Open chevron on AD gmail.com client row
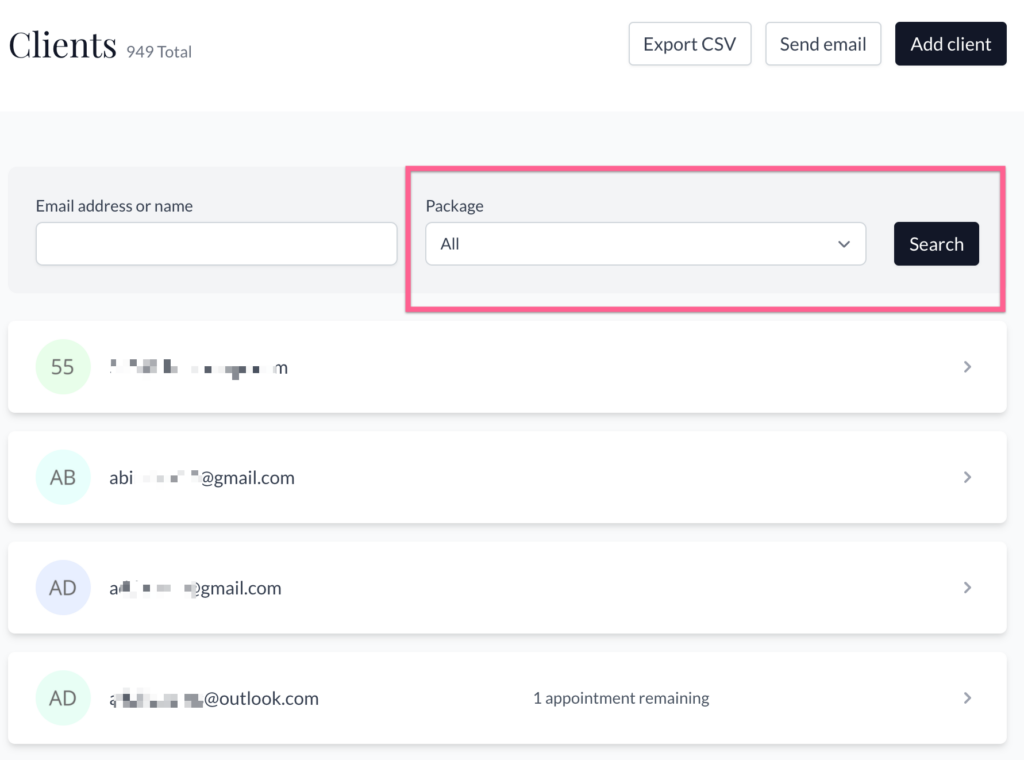 pos(967,588)
